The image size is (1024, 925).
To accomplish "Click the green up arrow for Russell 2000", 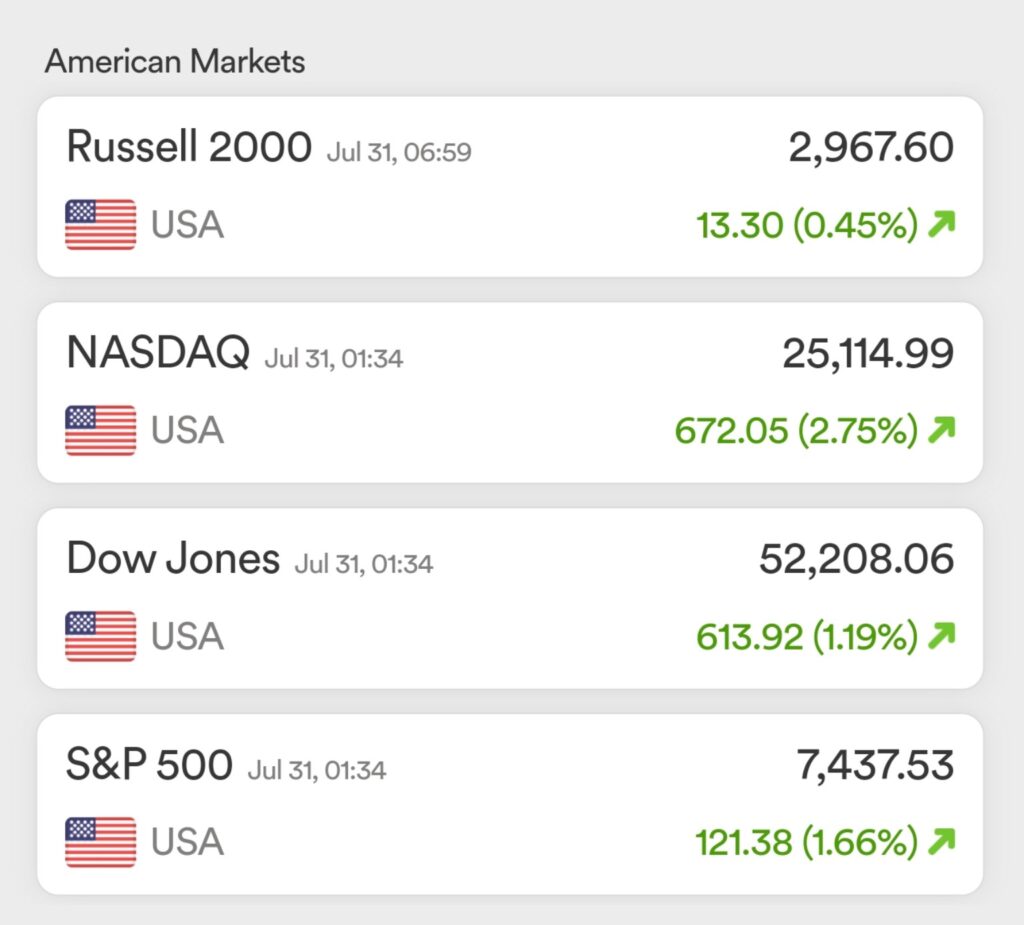I will click(x=942, y=223).
